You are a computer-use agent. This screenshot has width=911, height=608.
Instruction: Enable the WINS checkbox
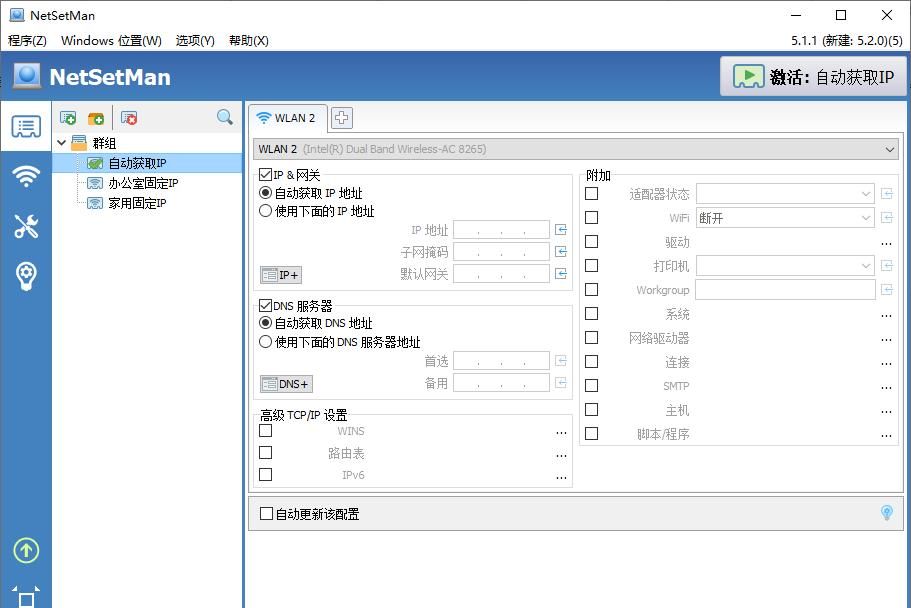pyautogui.click(x=266, y=431)
